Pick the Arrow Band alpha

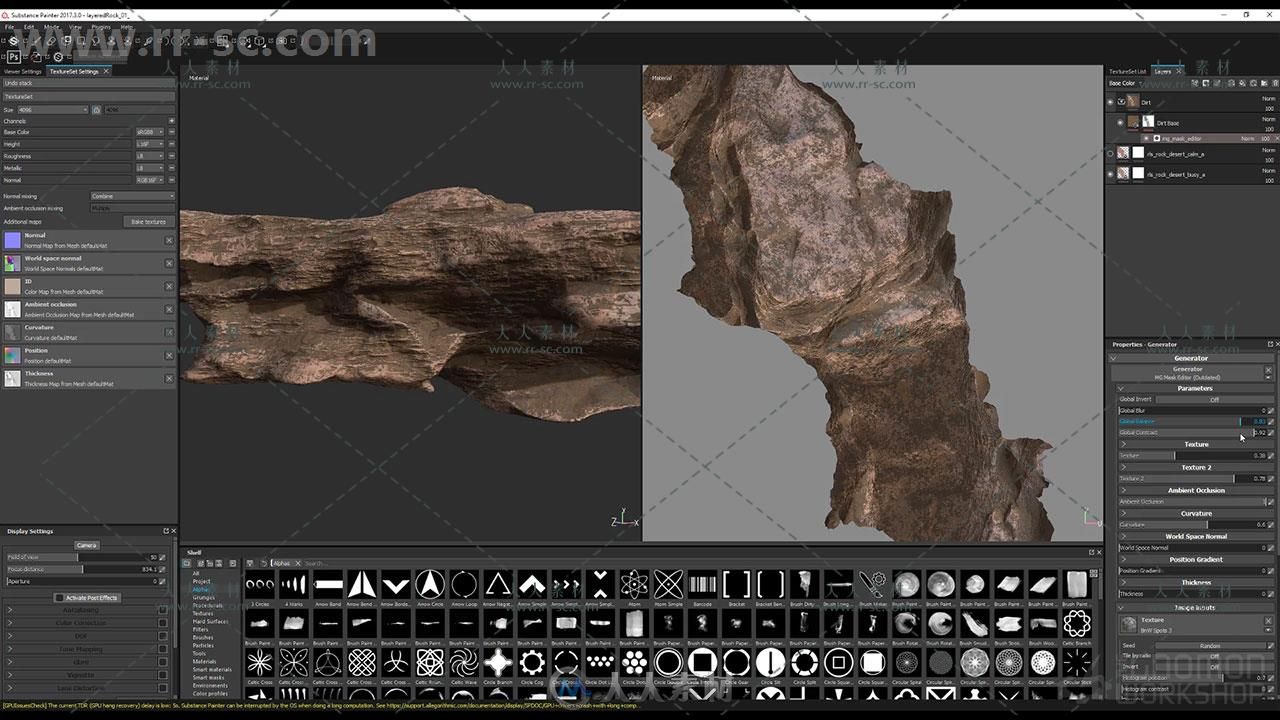coord(328,583)
